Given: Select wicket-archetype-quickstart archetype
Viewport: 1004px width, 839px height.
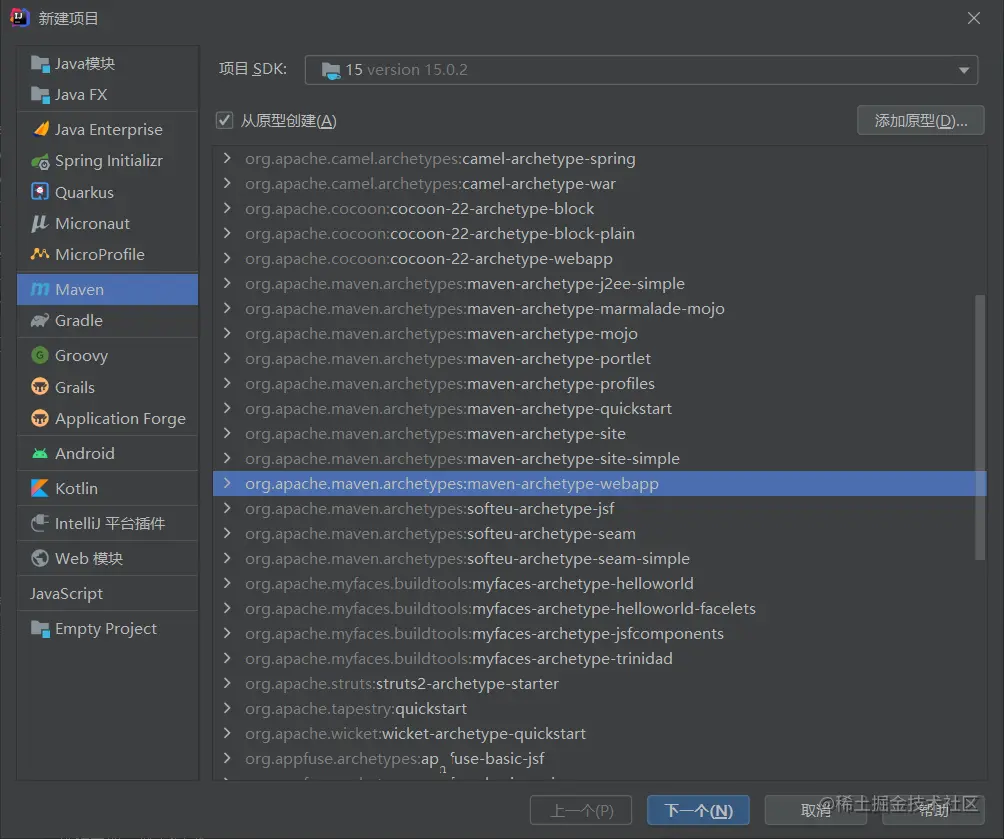Looking at the screenshot, I should pos(599,733).
